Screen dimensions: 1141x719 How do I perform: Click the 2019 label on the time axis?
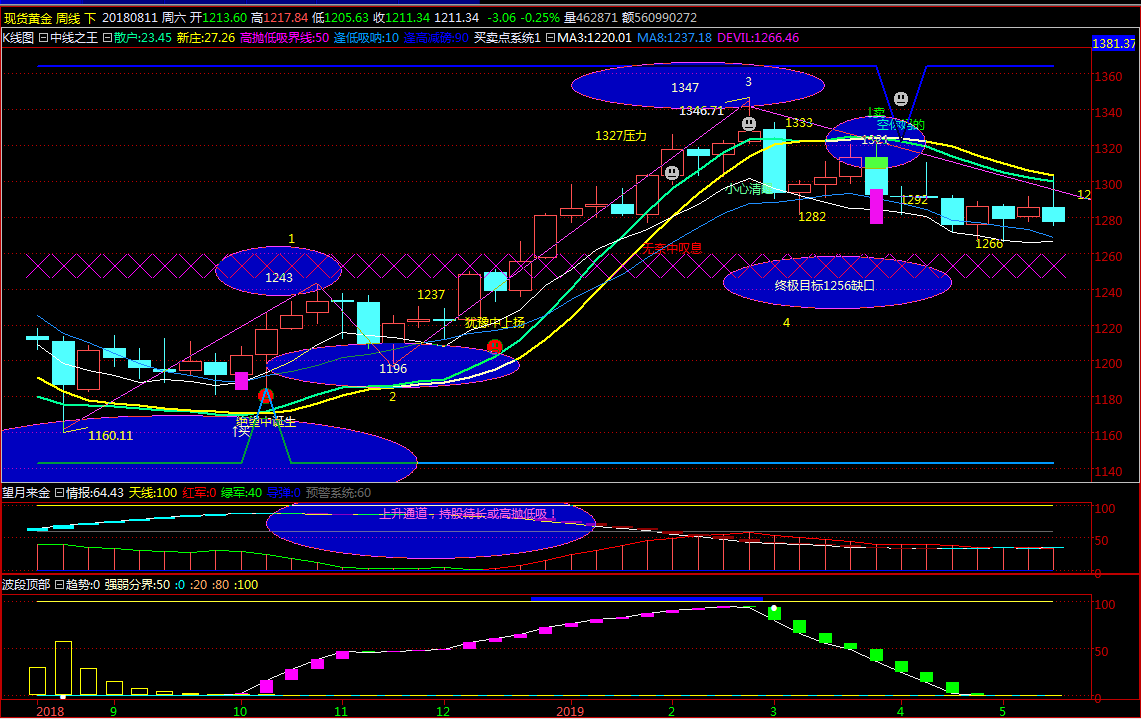pyautogui.click(x=569, y=711)
